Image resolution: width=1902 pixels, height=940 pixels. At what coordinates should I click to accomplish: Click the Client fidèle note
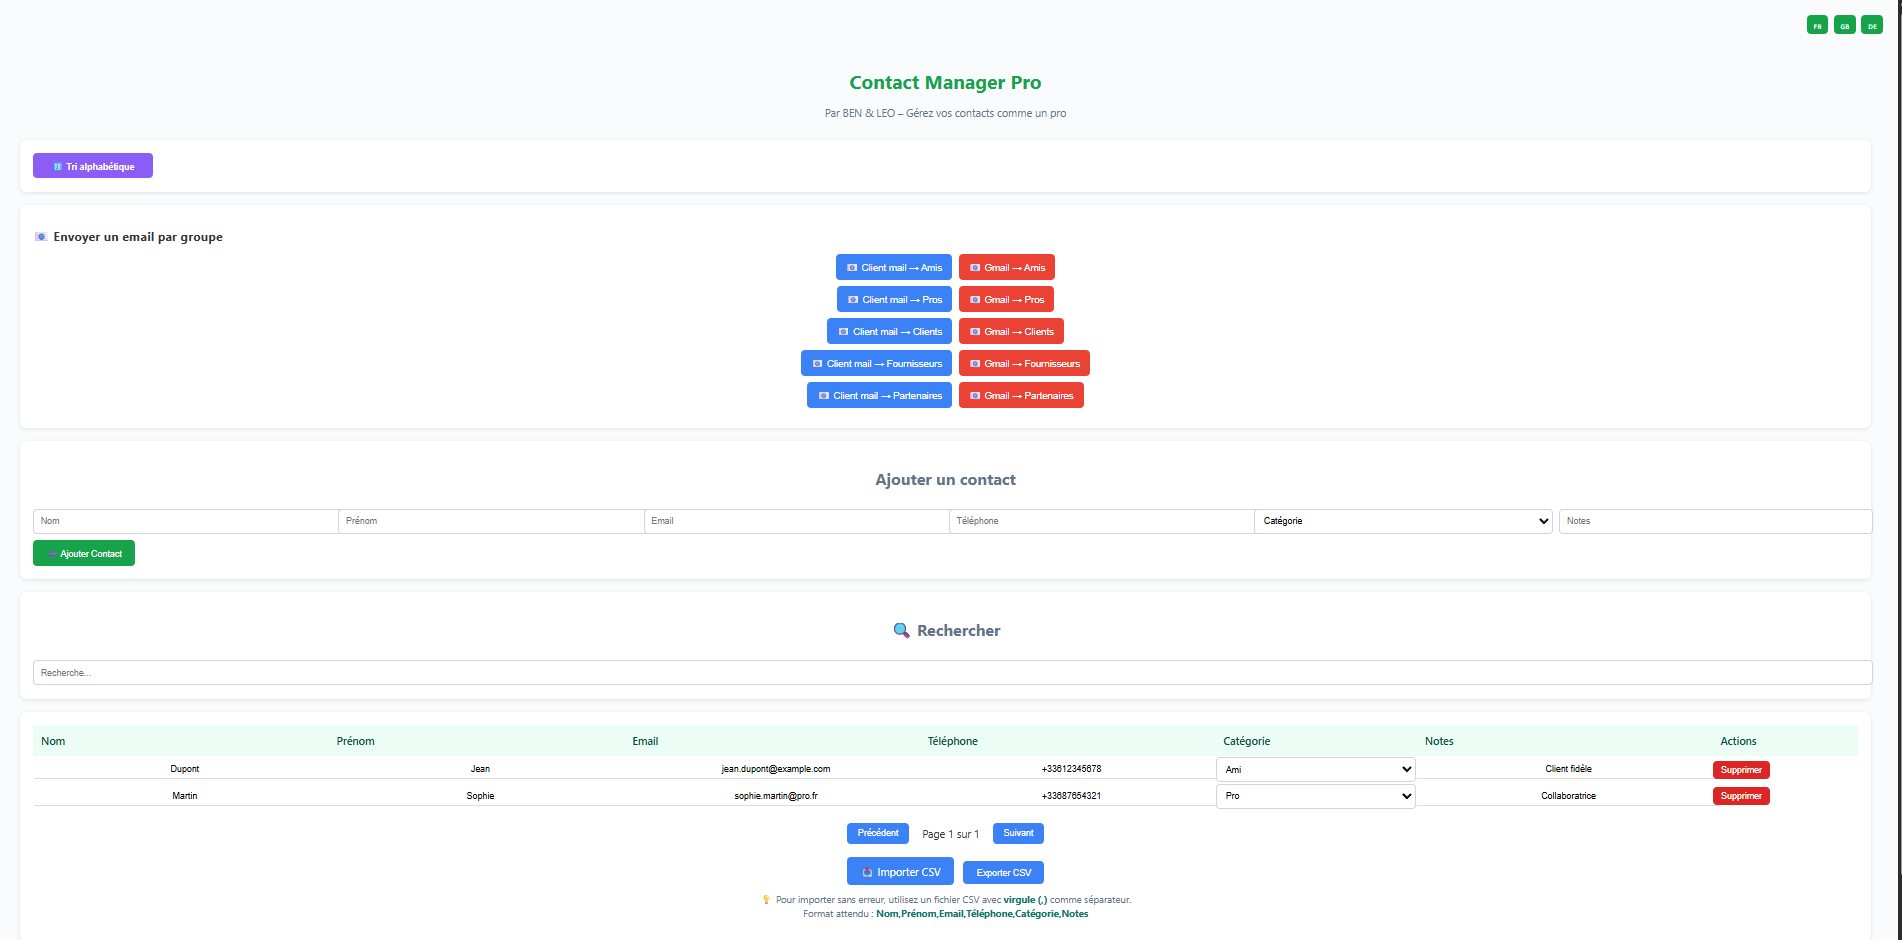(x=1568, y=769)
